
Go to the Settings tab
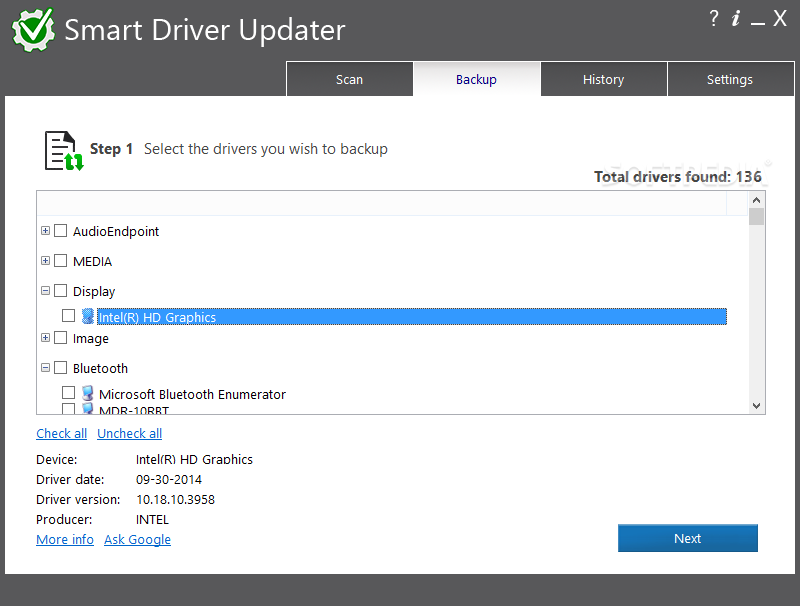(730, 79)
